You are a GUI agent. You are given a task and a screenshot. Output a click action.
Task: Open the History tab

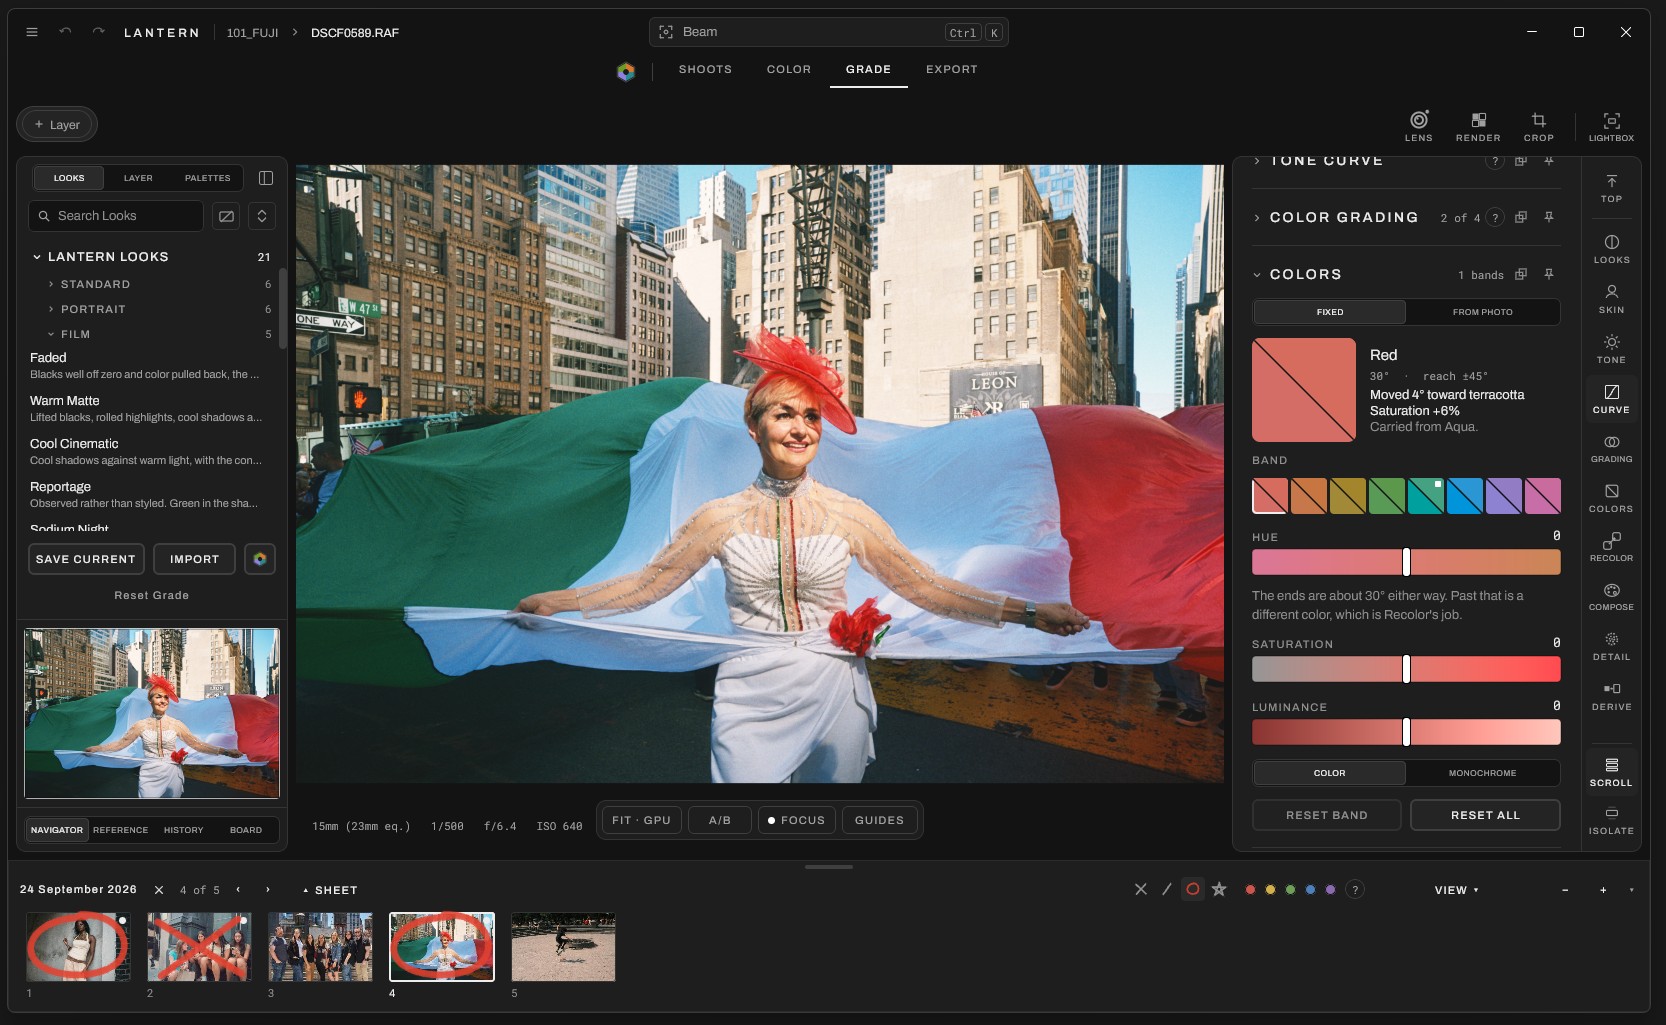click(183, 830)
